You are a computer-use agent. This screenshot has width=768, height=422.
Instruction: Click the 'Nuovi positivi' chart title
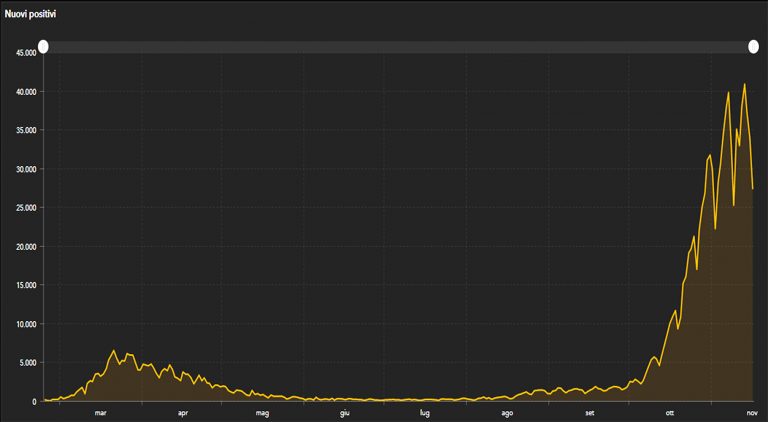pos(30,14)
